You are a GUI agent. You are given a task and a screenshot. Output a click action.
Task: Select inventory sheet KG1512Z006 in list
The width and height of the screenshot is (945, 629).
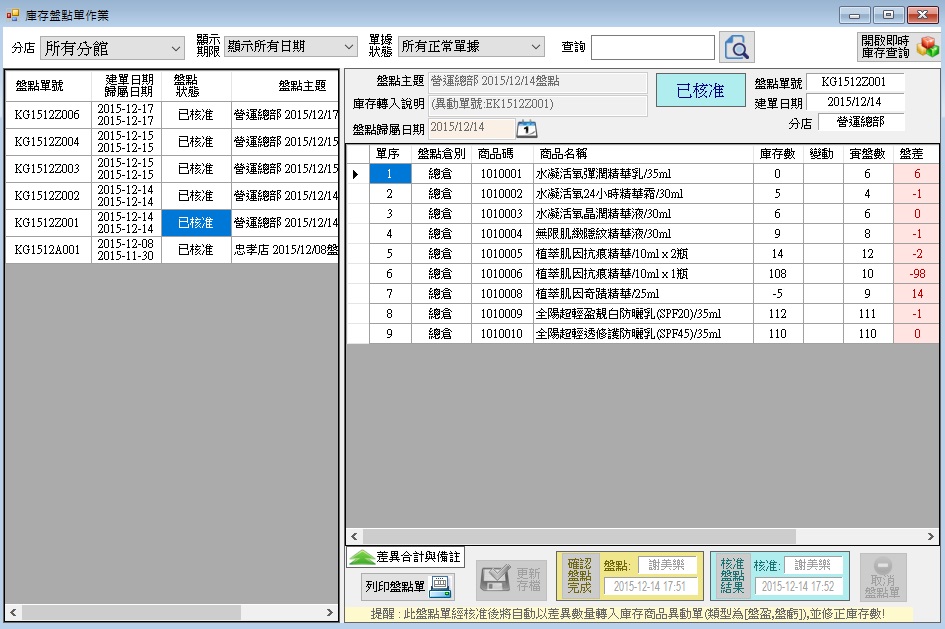click(47, 115)
